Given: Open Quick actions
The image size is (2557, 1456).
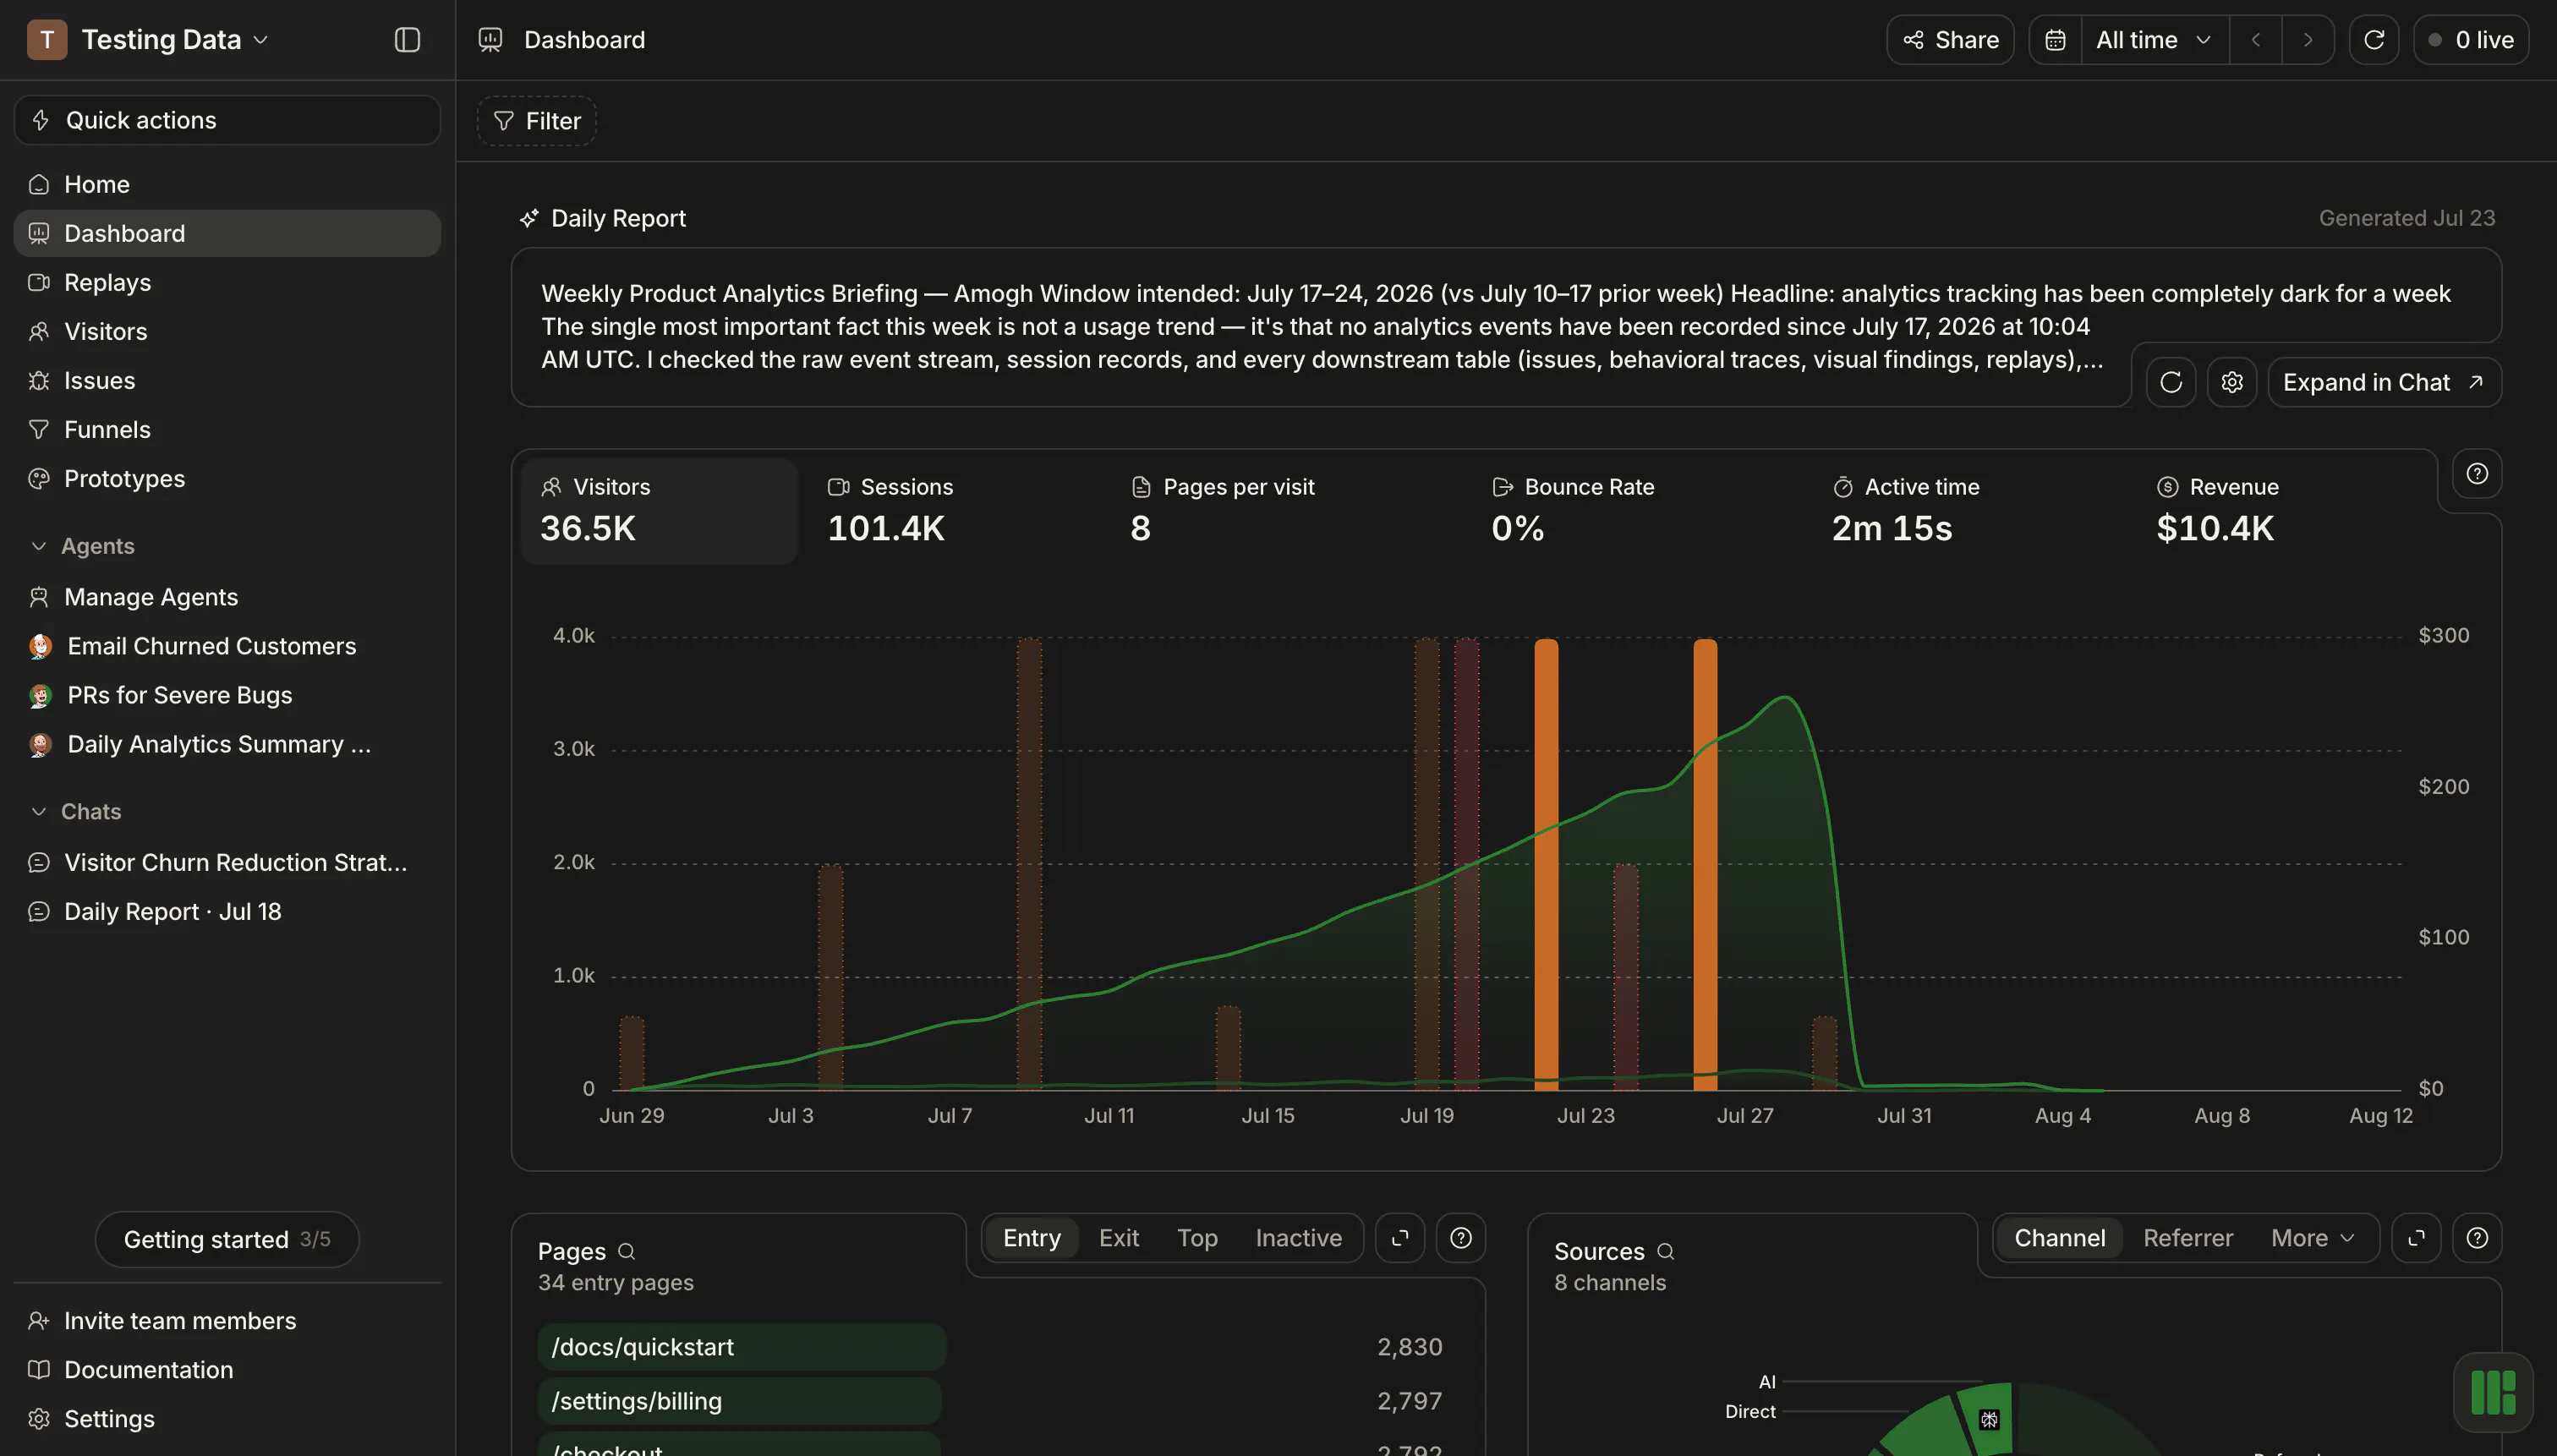Looking at the screenshot, I should [x=227, y=120].
